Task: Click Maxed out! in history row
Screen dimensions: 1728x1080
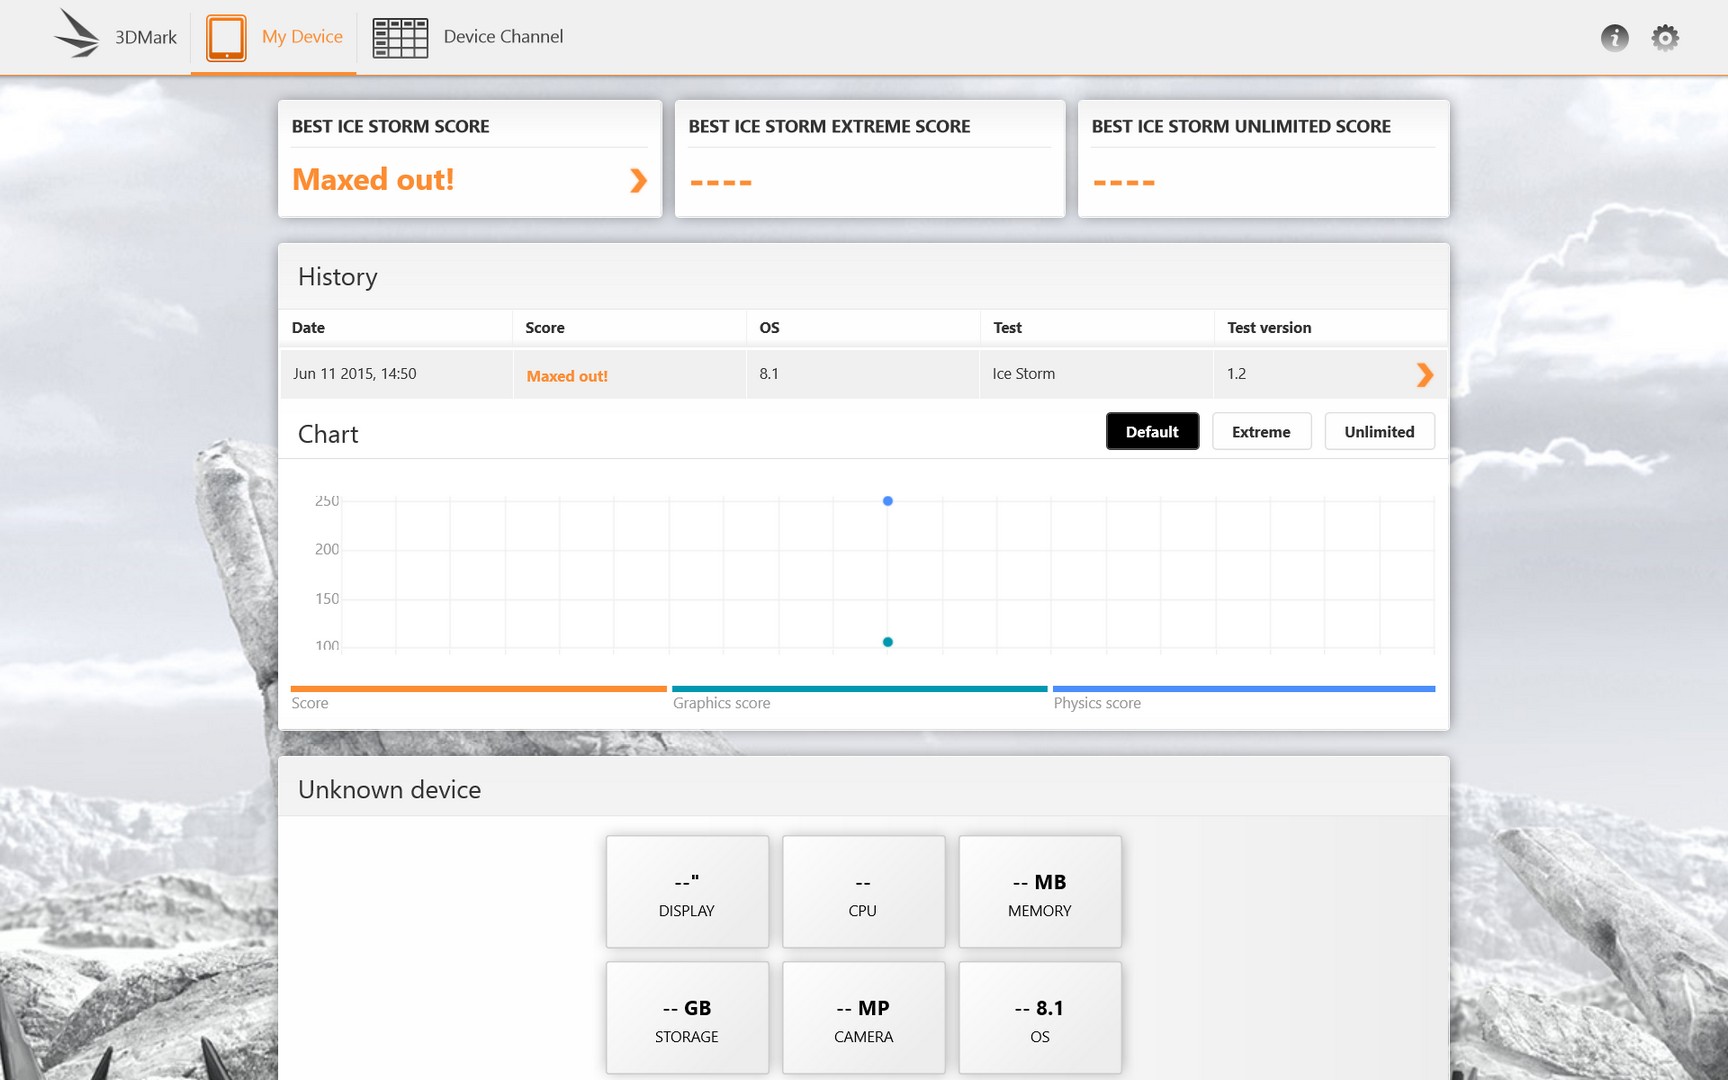Action: pos(567,376)
